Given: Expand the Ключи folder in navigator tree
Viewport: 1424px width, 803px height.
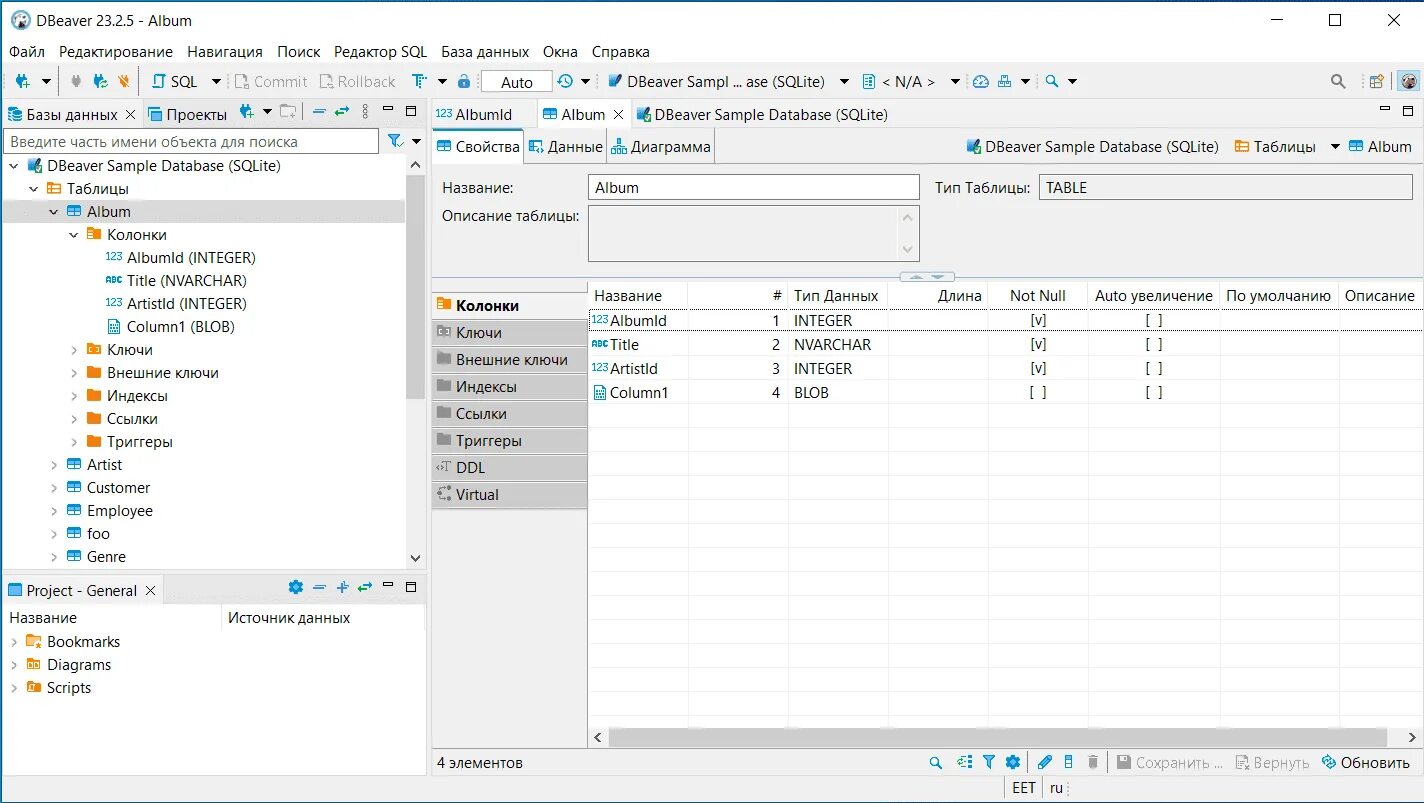Looking at the screenshot, I should tap(74, 350).
